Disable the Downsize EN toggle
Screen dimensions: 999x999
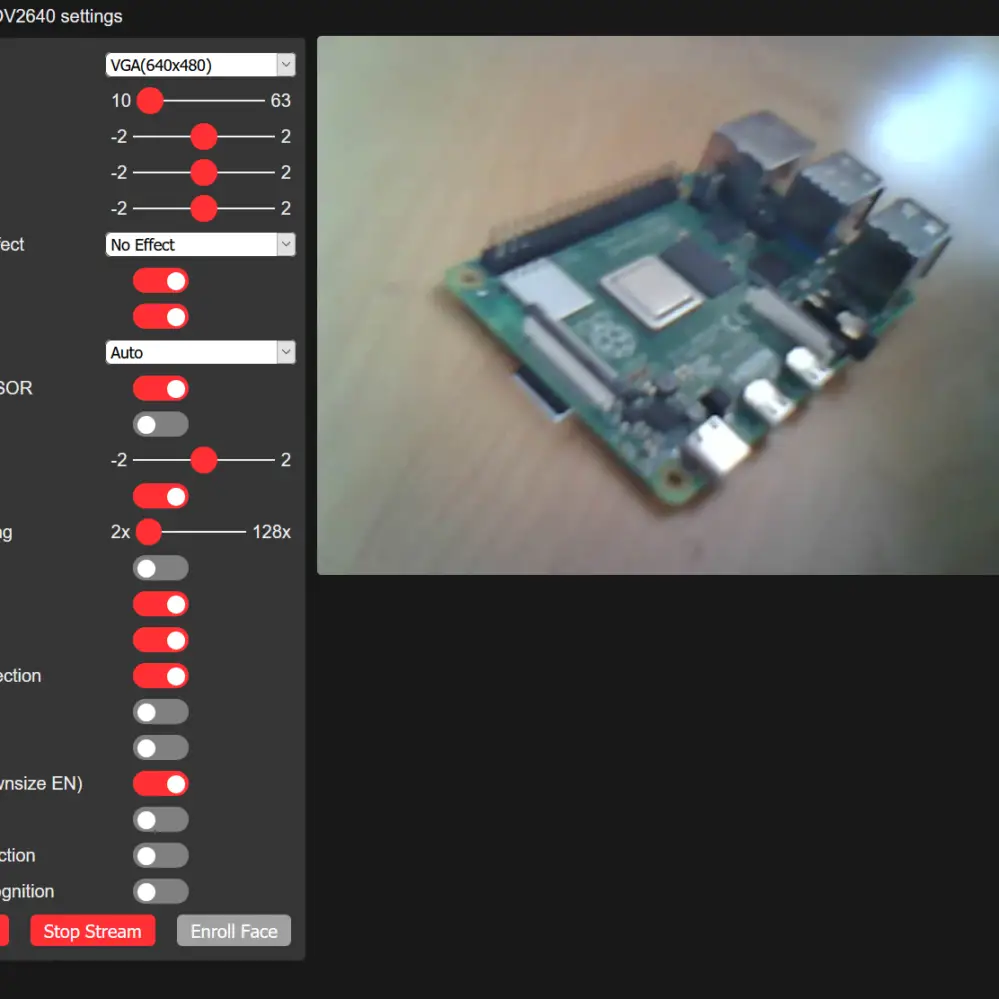pyautogui.click(x=161, y=784)
